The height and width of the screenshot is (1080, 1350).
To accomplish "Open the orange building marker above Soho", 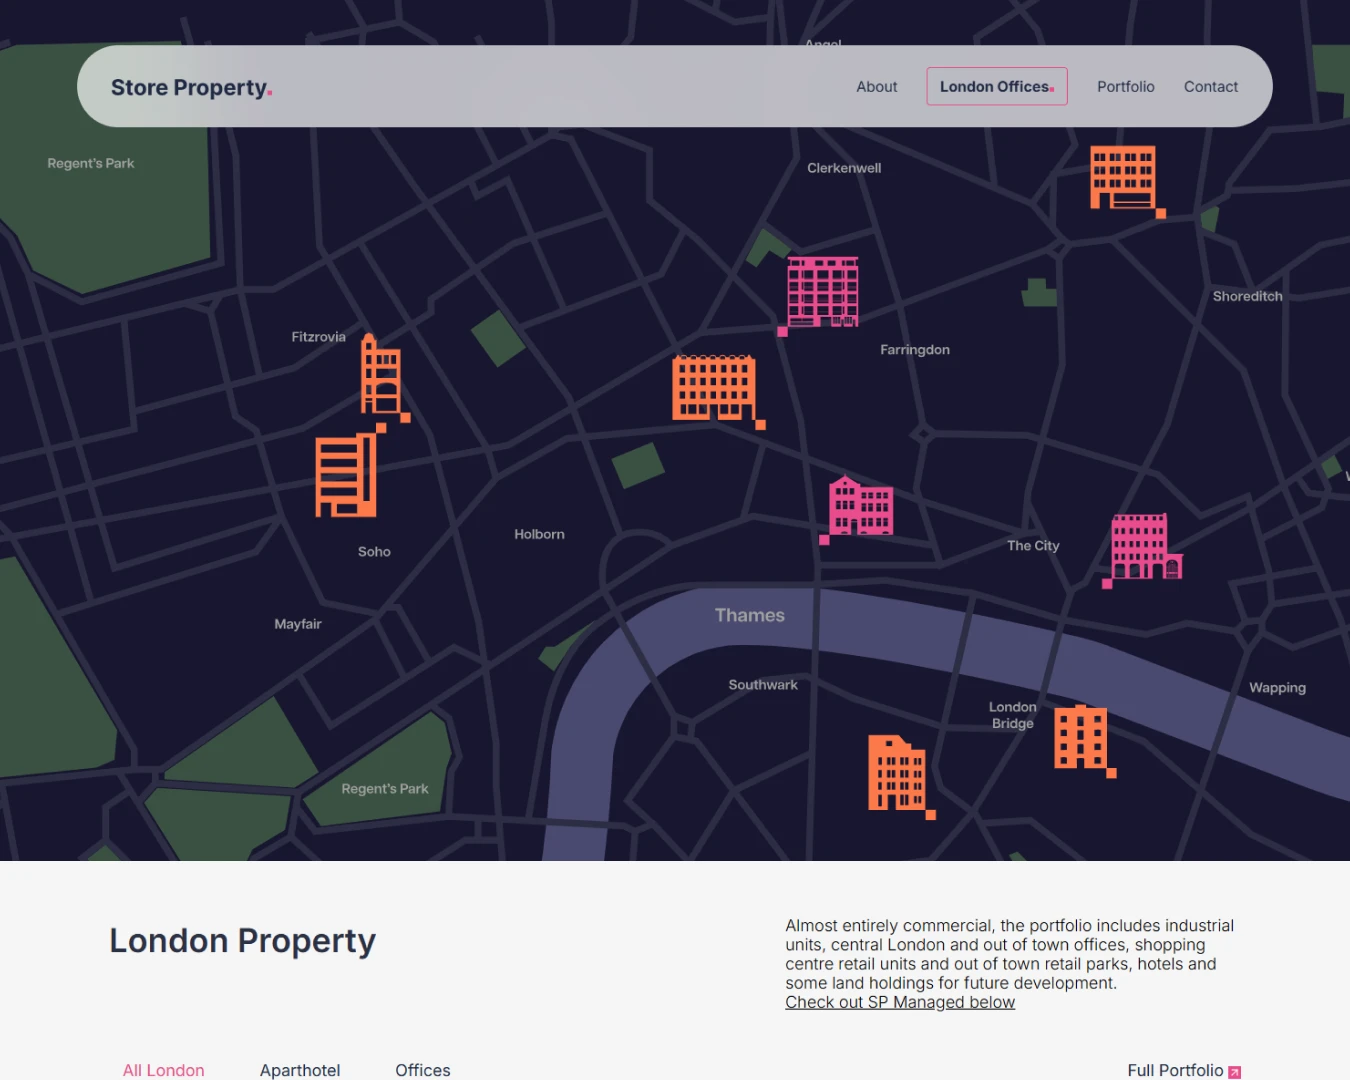I will coord(346,476).
